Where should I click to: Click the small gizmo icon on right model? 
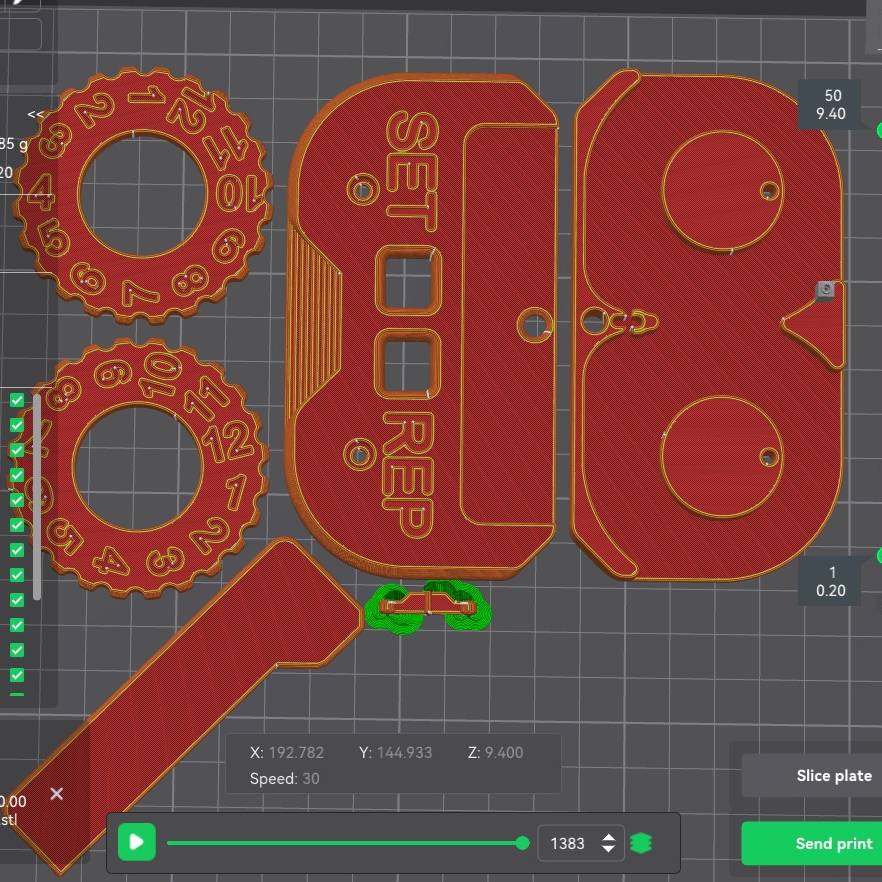(x=824, y=289)
